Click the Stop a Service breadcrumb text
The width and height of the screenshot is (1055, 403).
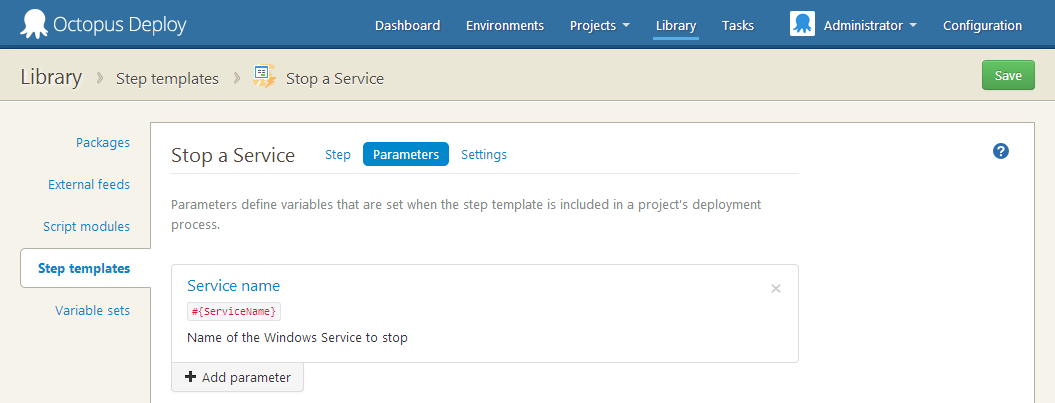click(x=335, y=79)
